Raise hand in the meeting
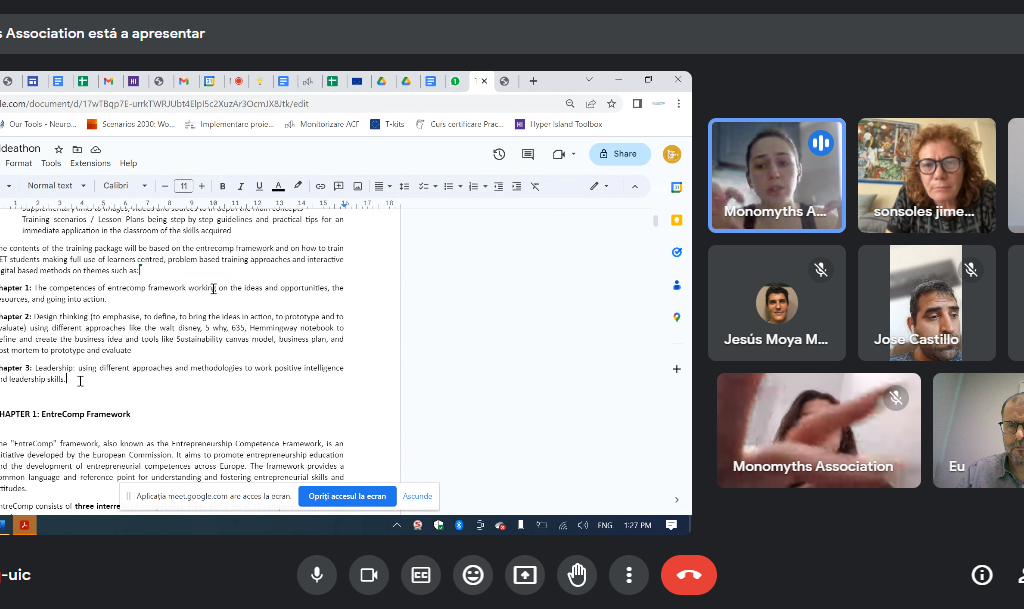Image resolution: width=1024 pixels, height=609 pixels. click(577, 575)
